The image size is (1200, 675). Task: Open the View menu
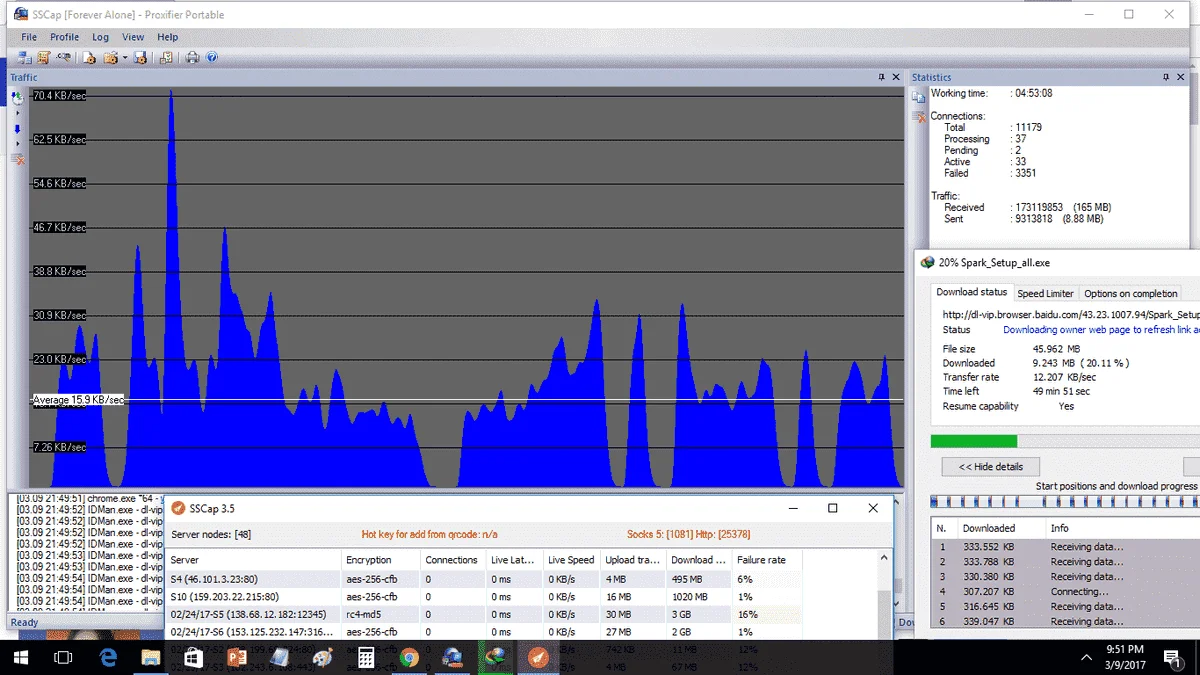133,37
